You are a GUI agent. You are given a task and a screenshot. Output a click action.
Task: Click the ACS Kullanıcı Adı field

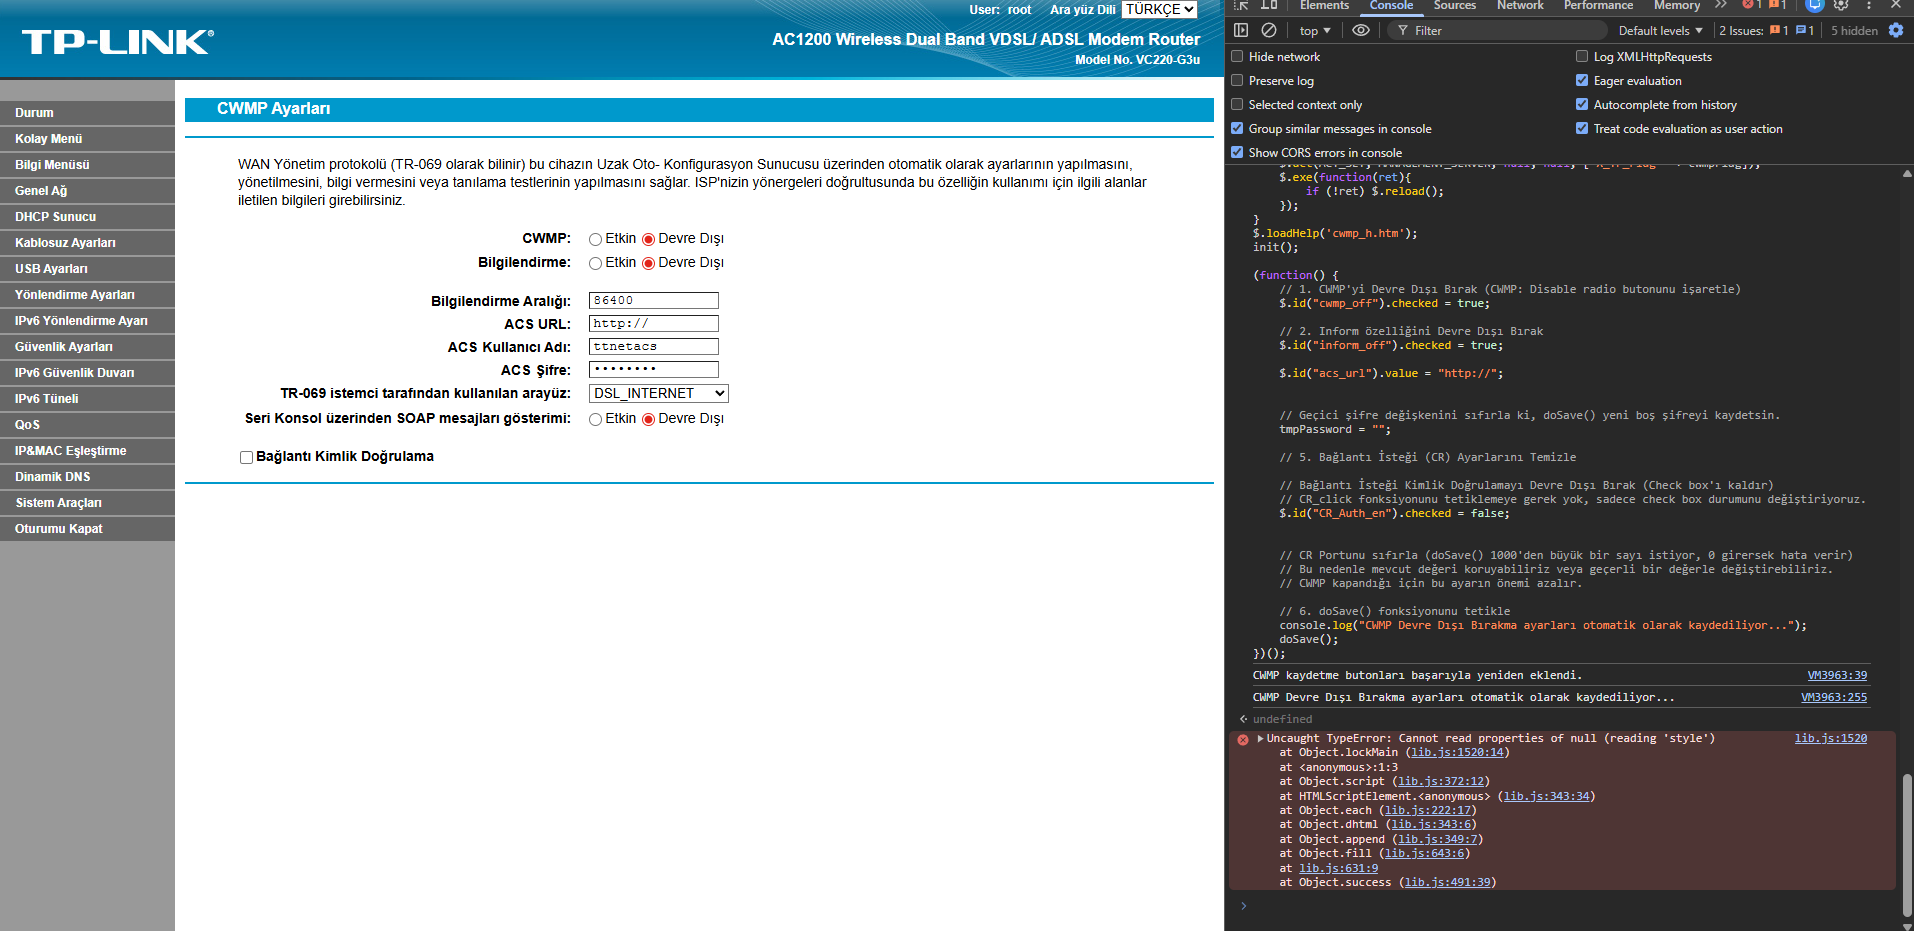pyautogui.click(x=654, y=346)
